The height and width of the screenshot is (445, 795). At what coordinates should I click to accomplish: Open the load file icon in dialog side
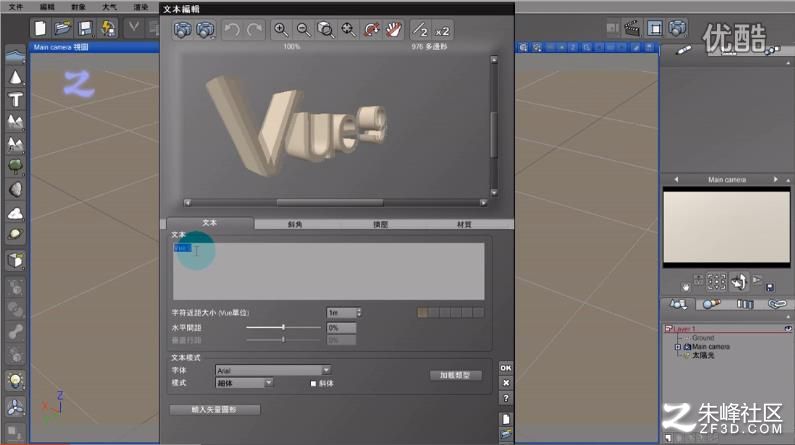pos(505,434)
